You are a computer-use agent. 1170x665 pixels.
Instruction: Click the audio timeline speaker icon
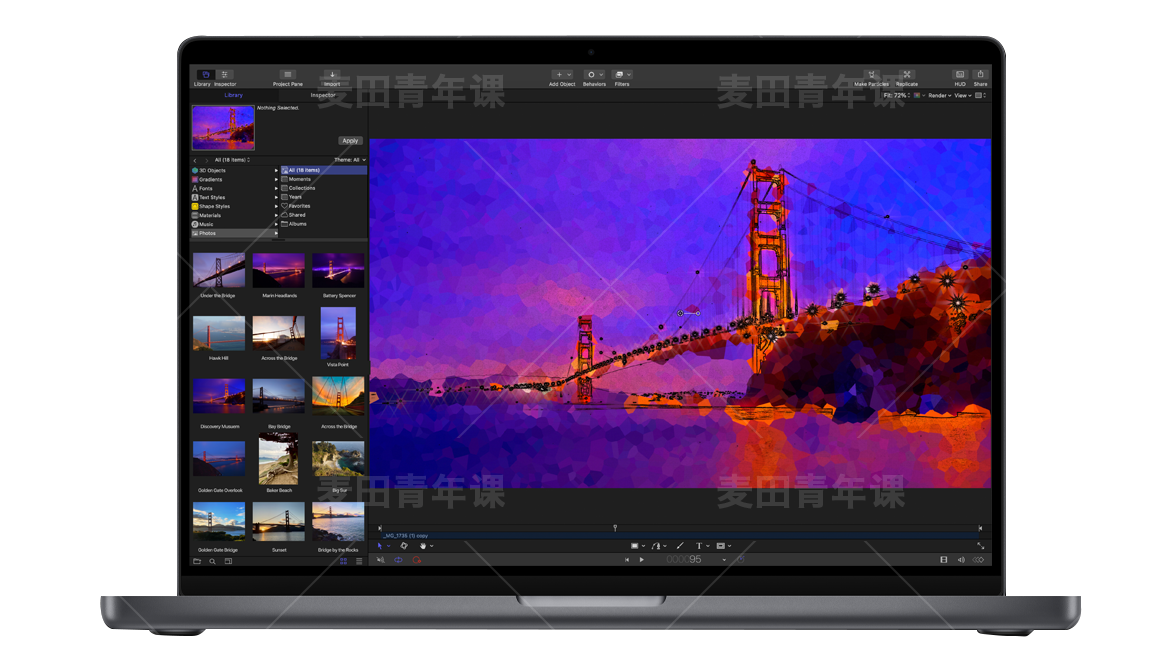pyautogui.click(x=961, y=560)
